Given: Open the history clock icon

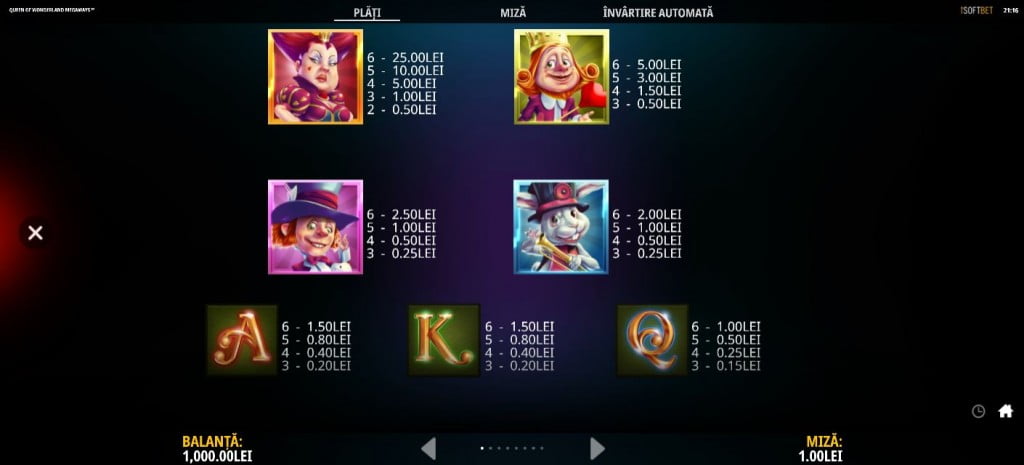Looking at the screenshot, I should point(978,411).
